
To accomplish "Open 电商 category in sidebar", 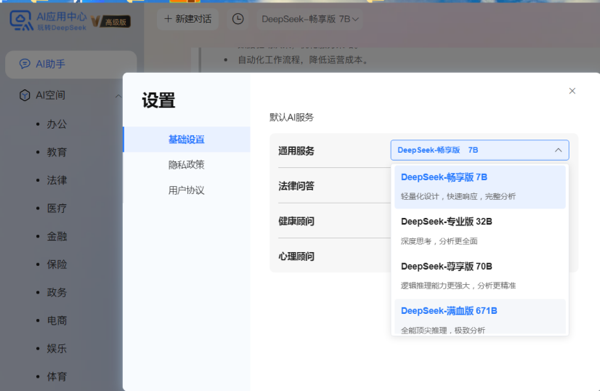I will 57,320.
